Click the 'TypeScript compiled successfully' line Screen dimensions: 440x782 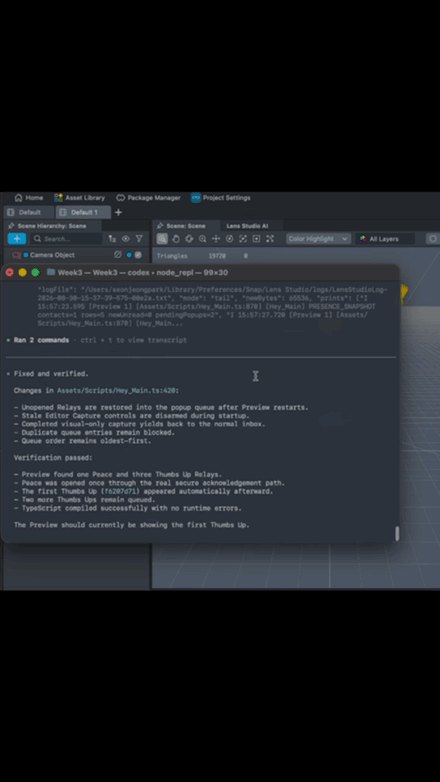coord(131,508)
